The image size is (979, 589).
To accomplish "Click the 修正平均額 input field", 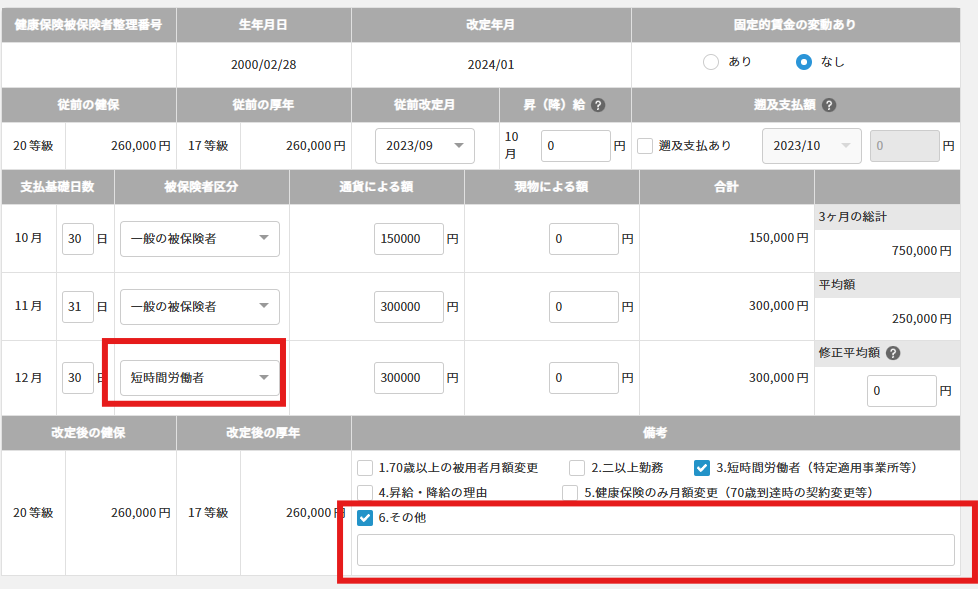I will tap(899, 390).
